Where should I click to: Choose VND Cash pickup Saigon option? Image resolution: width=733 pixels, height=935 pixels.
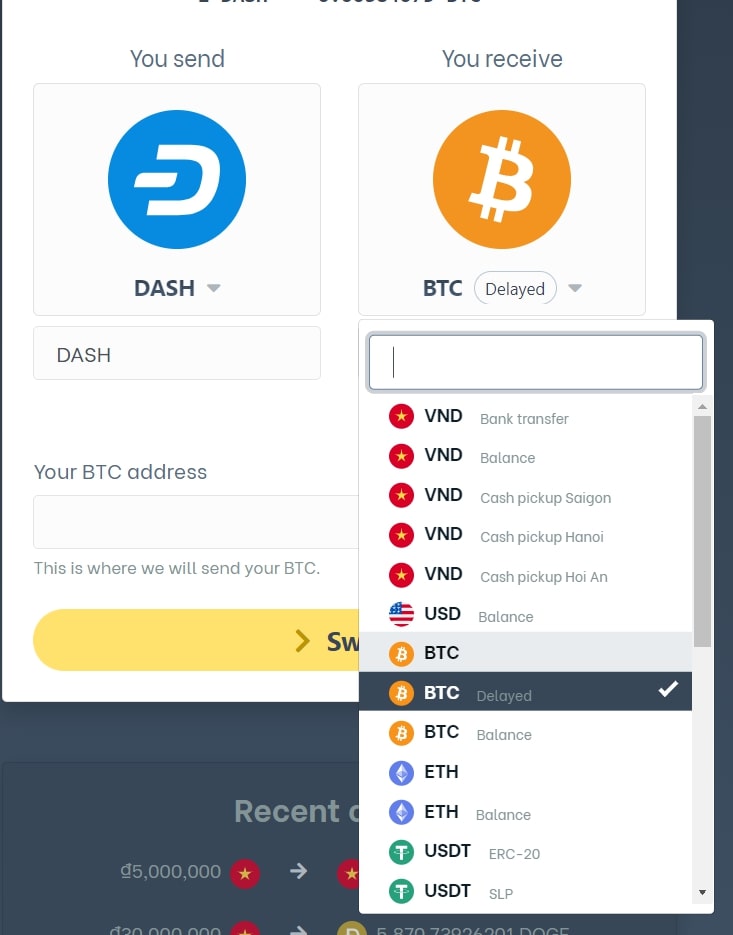coord(525,496)
